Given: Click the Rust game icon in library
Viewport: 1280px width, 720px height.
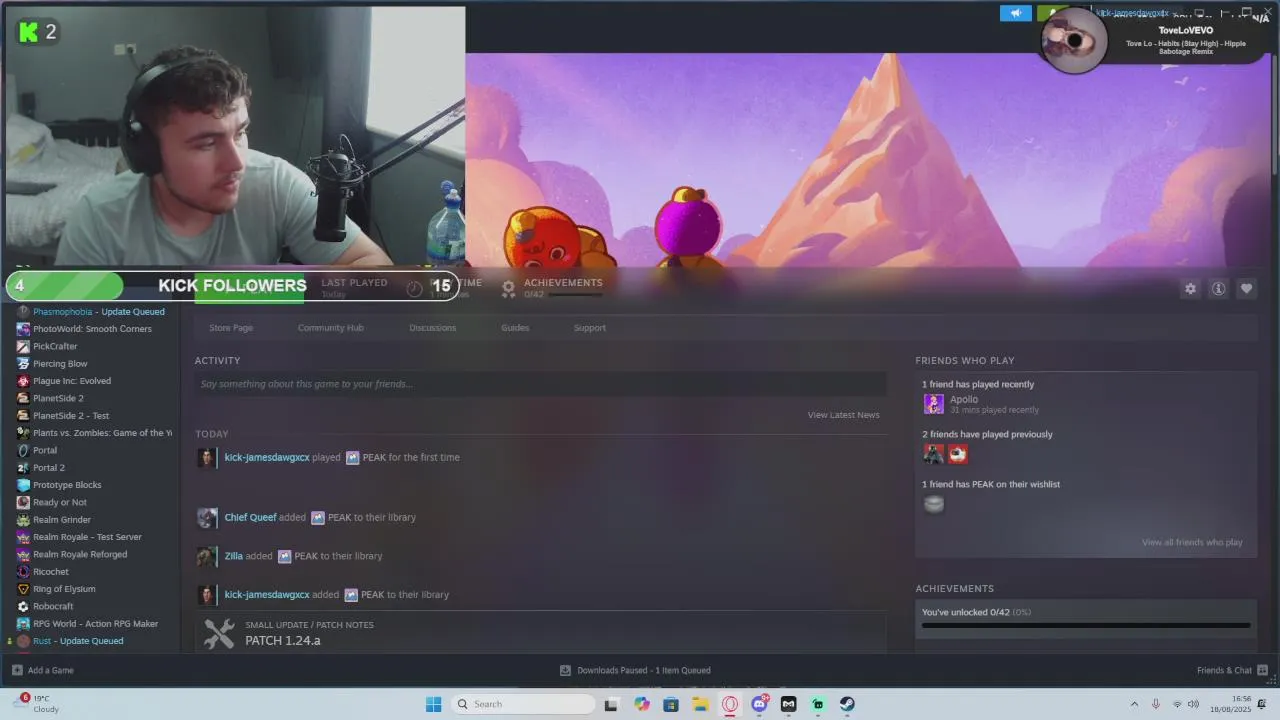Looking at the screenshot, I should coord(23,641).
